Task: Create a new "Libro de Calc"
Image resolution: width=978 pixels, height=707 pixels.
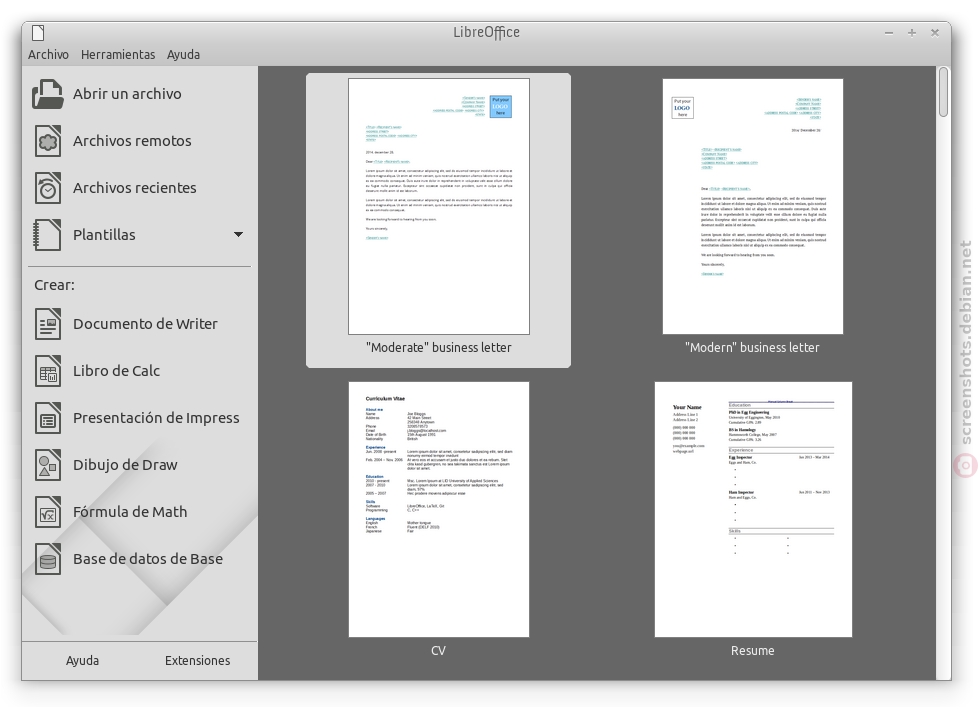Action: (x=117, y=371)
